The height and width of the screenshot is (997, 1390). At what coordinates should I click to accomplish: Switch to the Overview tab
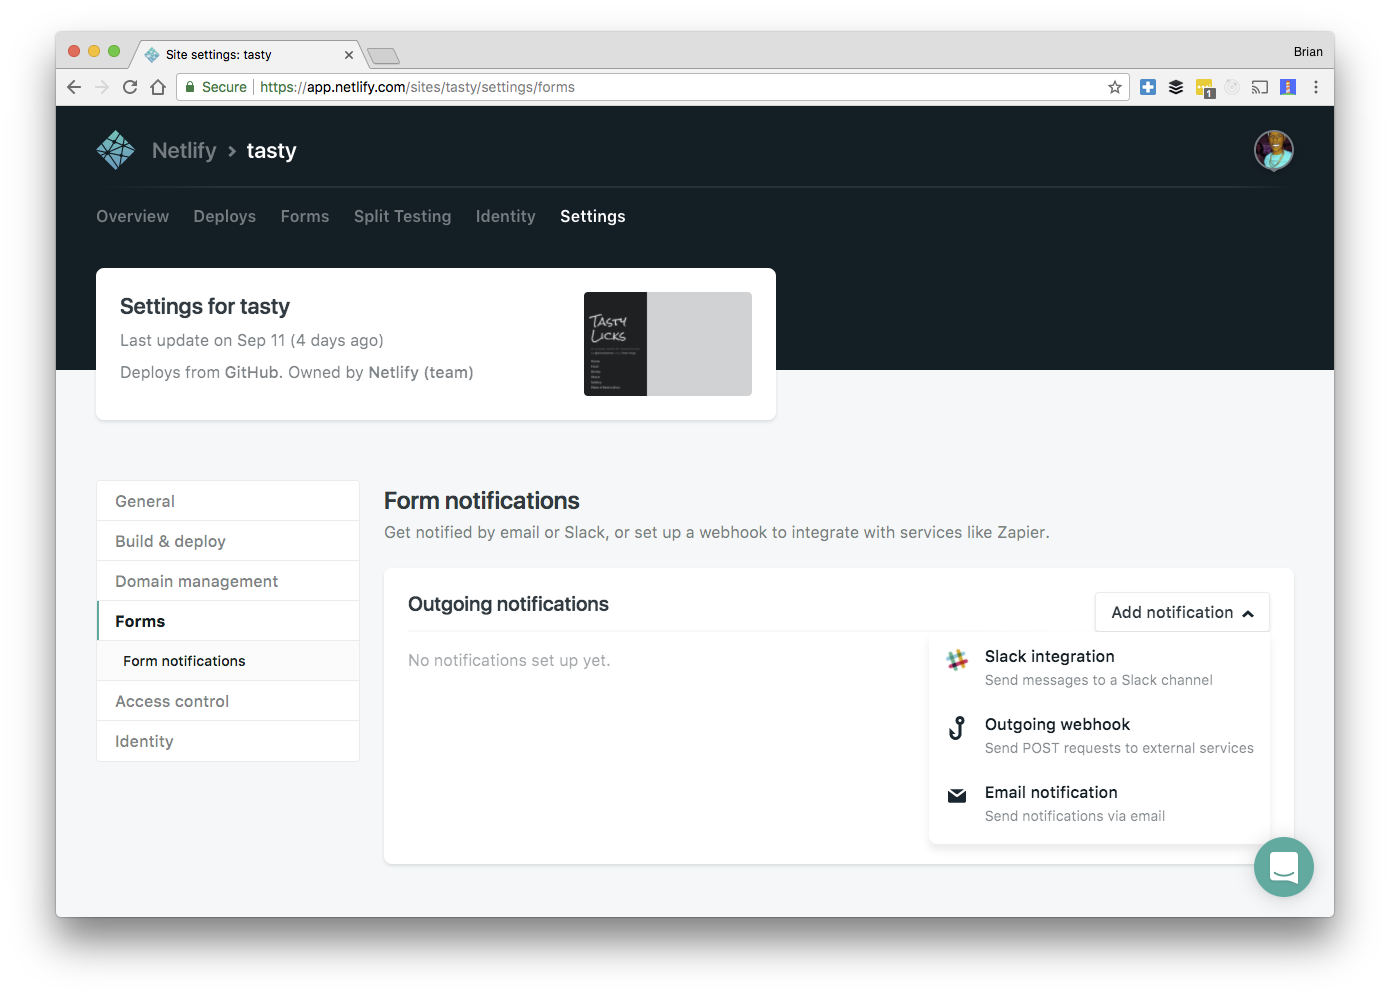pos(132,216)
